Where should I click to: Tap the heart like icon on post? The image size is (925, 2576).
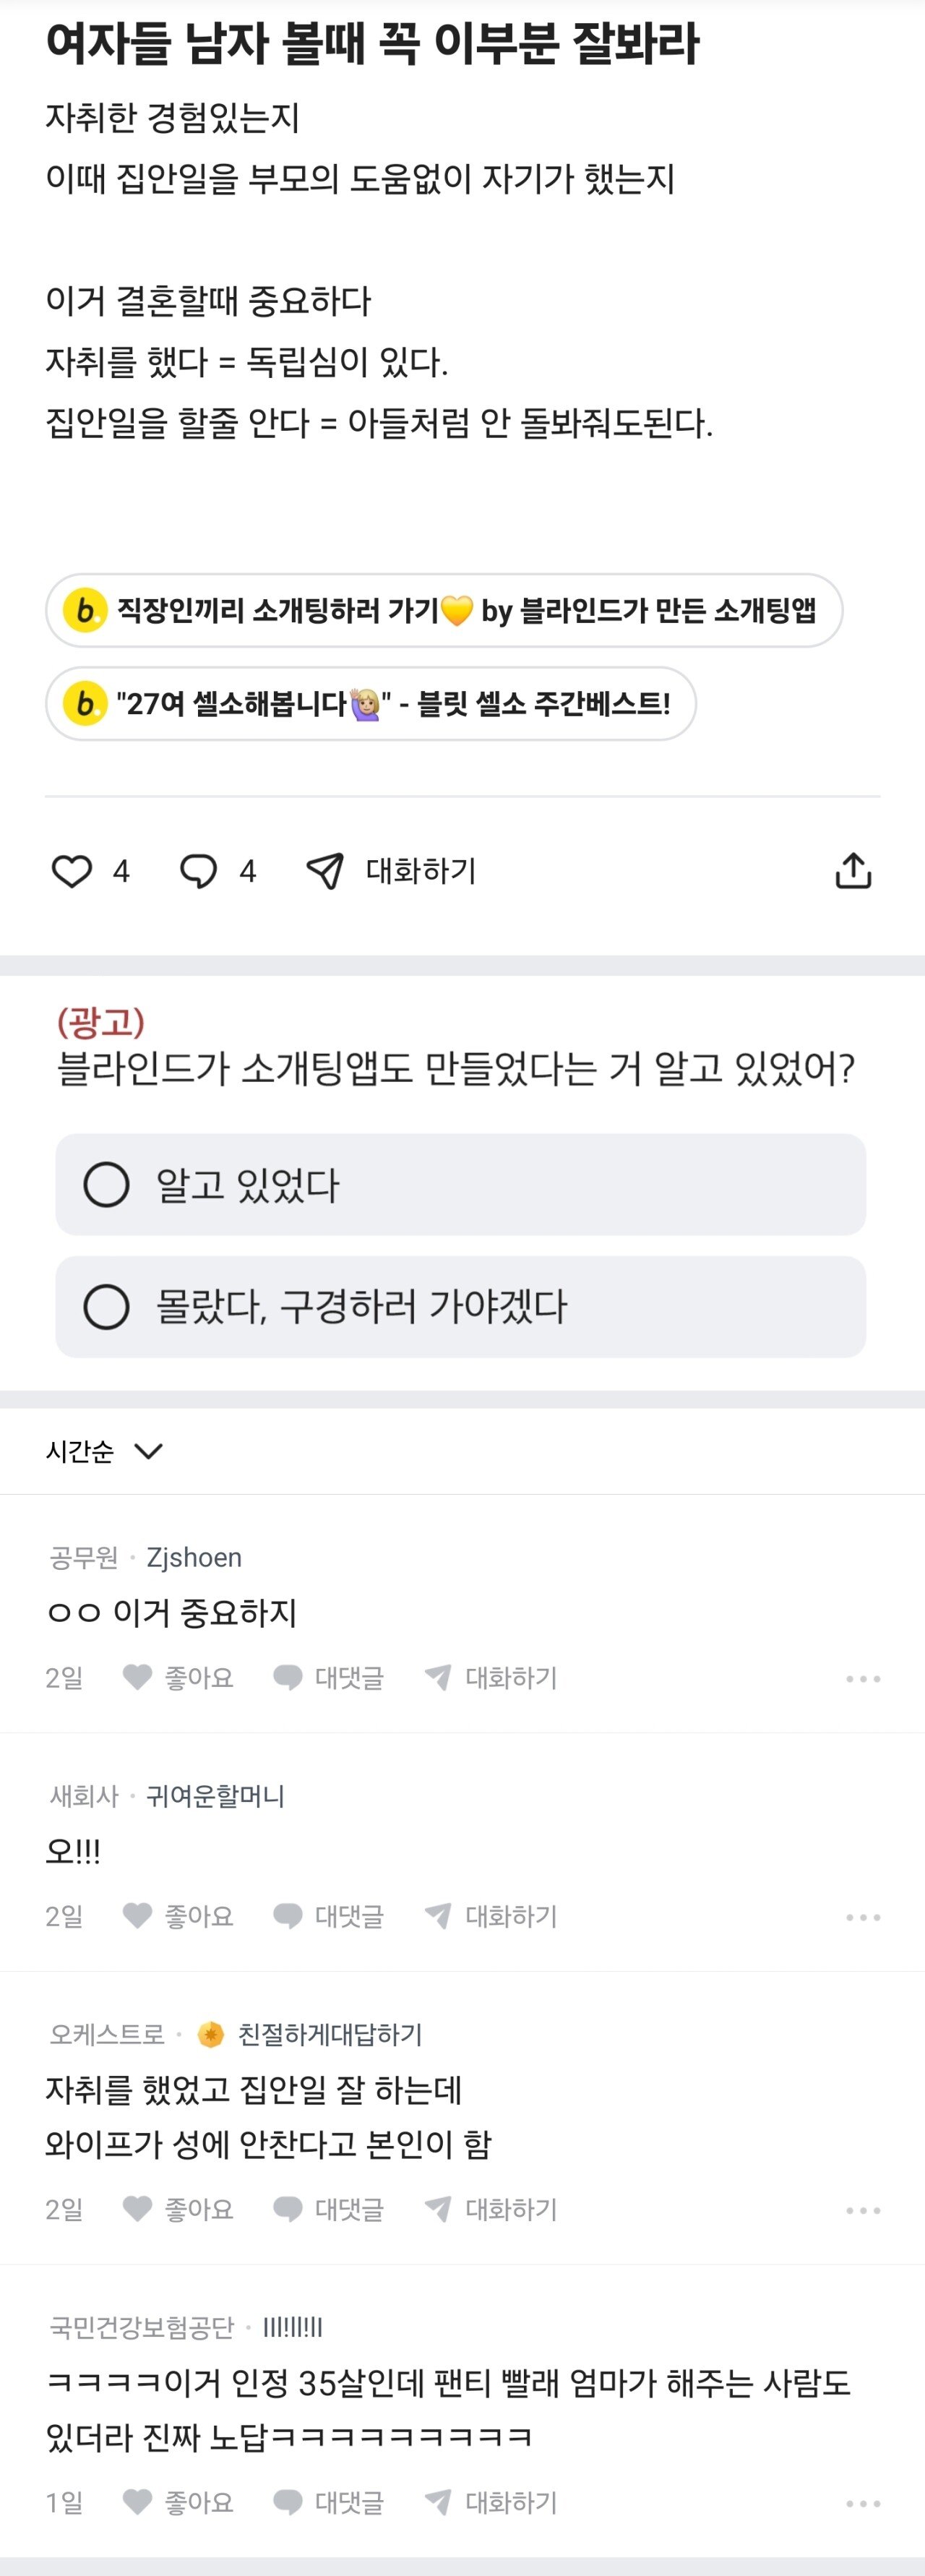[x=72, y=871]
